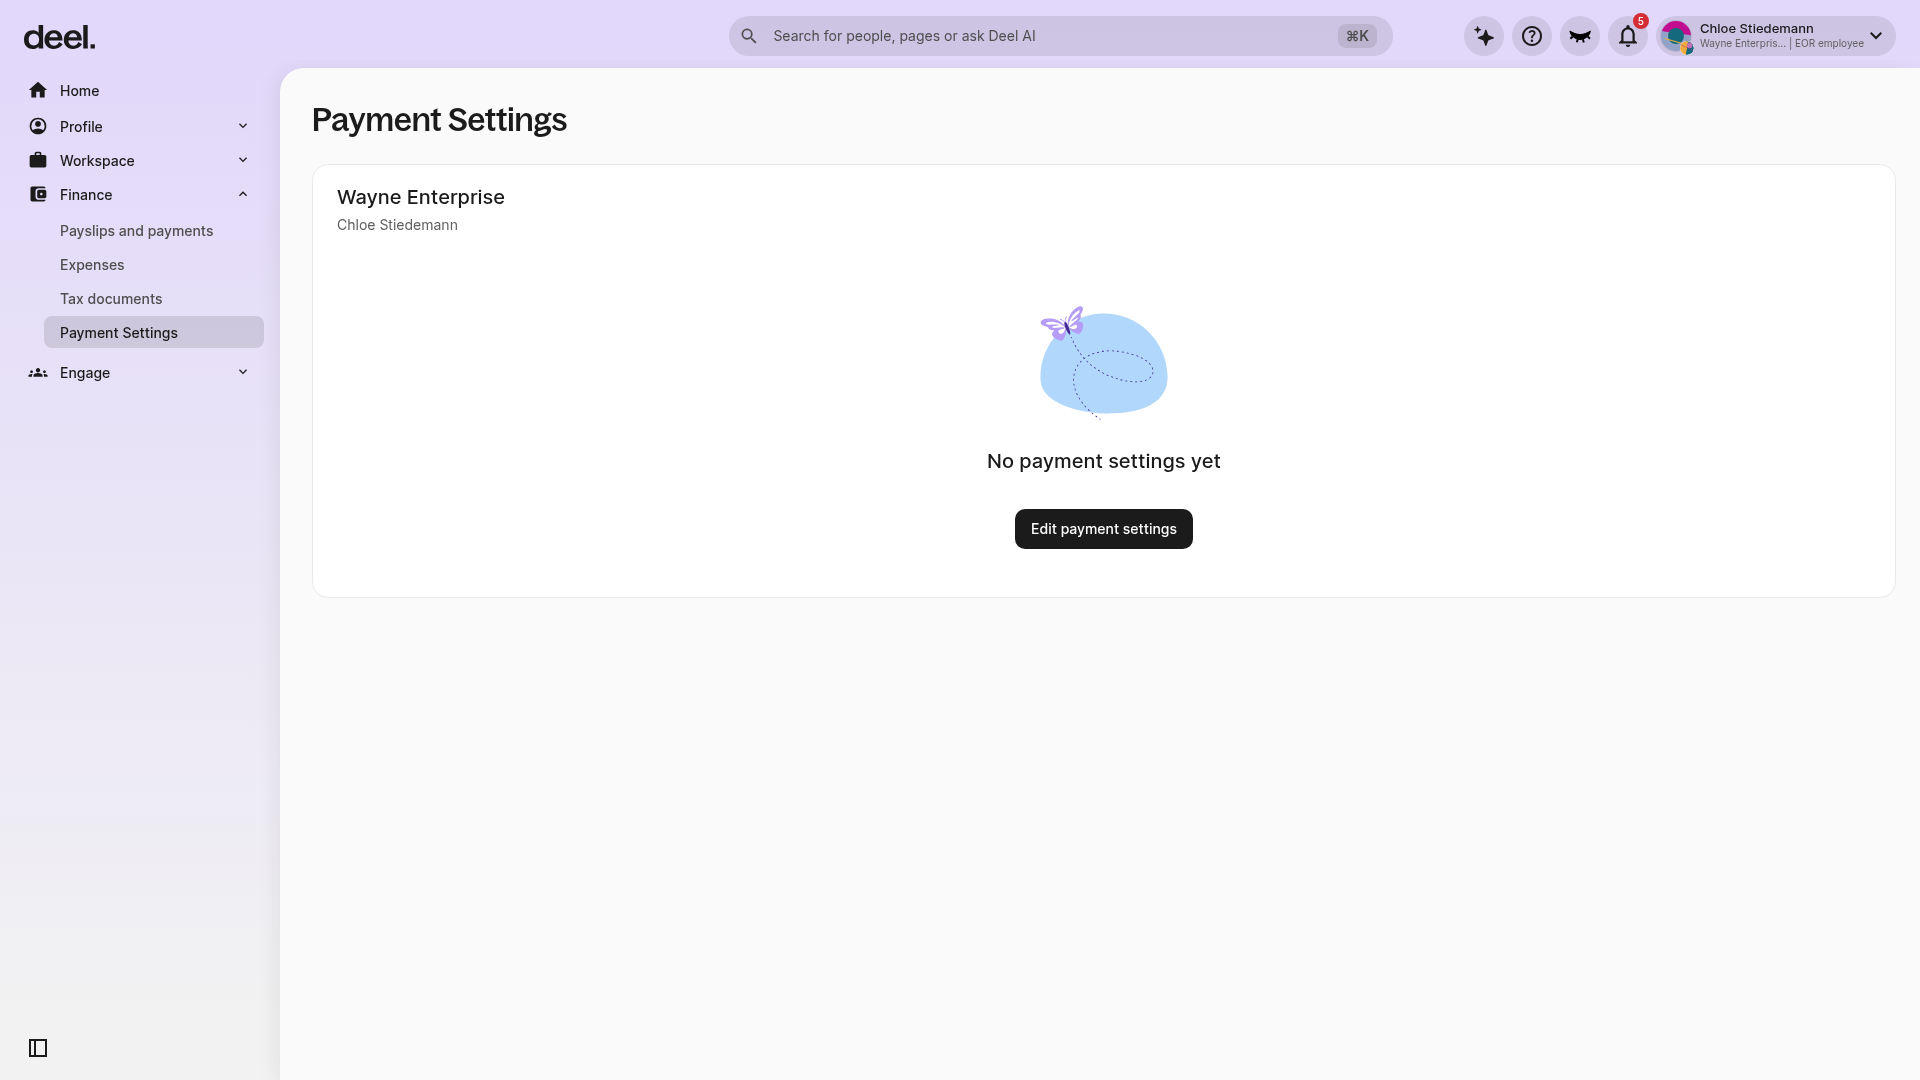
Task: Expand the Profile chevron
Action: tap(243, 126)
